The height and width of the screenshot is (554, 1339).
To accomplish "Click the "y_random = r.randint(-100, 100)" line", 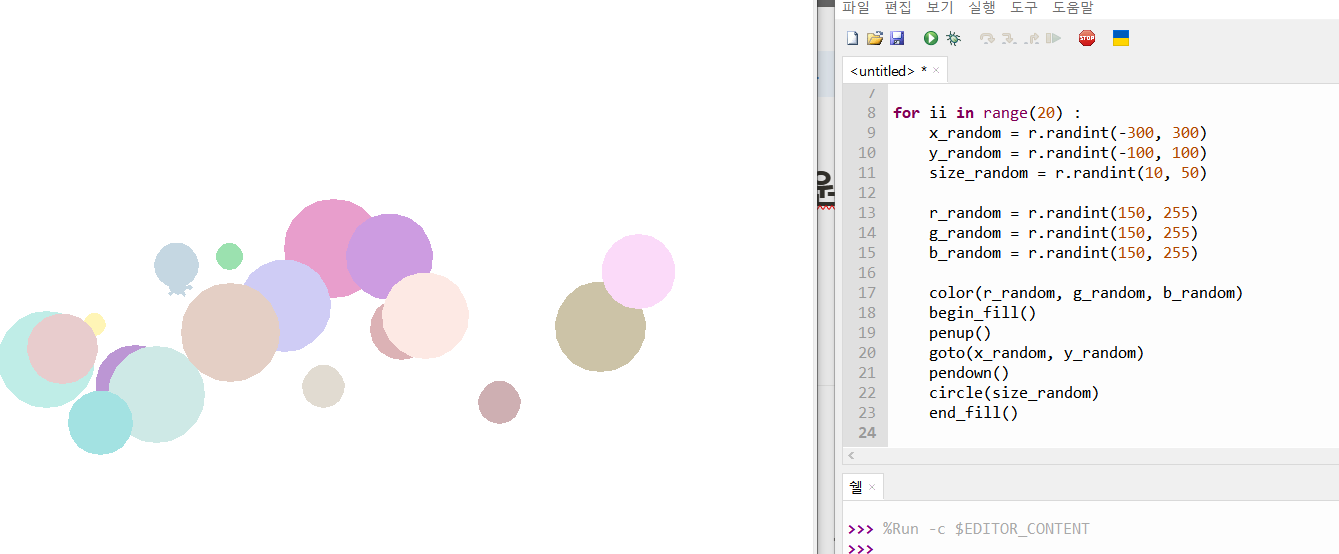I will click(x=1068, y=153).
